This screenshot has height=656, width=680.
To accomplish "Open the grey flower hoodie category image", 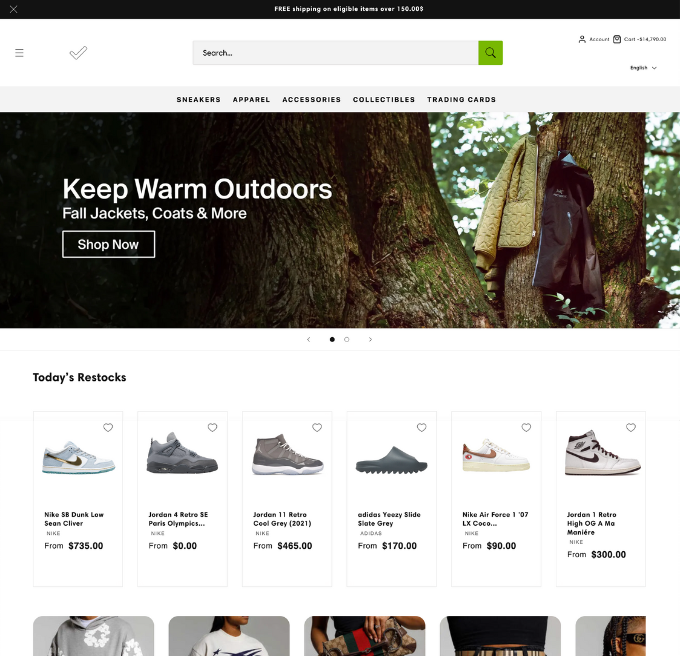I will [x=94, y=636].
